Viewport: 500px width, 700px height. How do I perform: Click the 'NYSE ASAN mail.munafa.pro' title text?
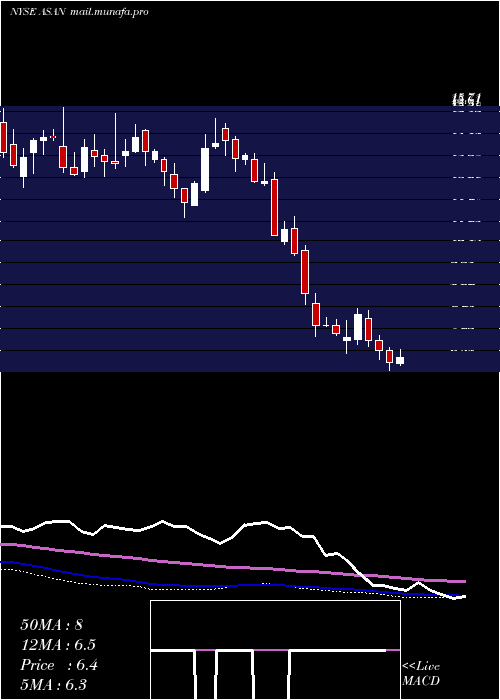[x=79, y=12]
